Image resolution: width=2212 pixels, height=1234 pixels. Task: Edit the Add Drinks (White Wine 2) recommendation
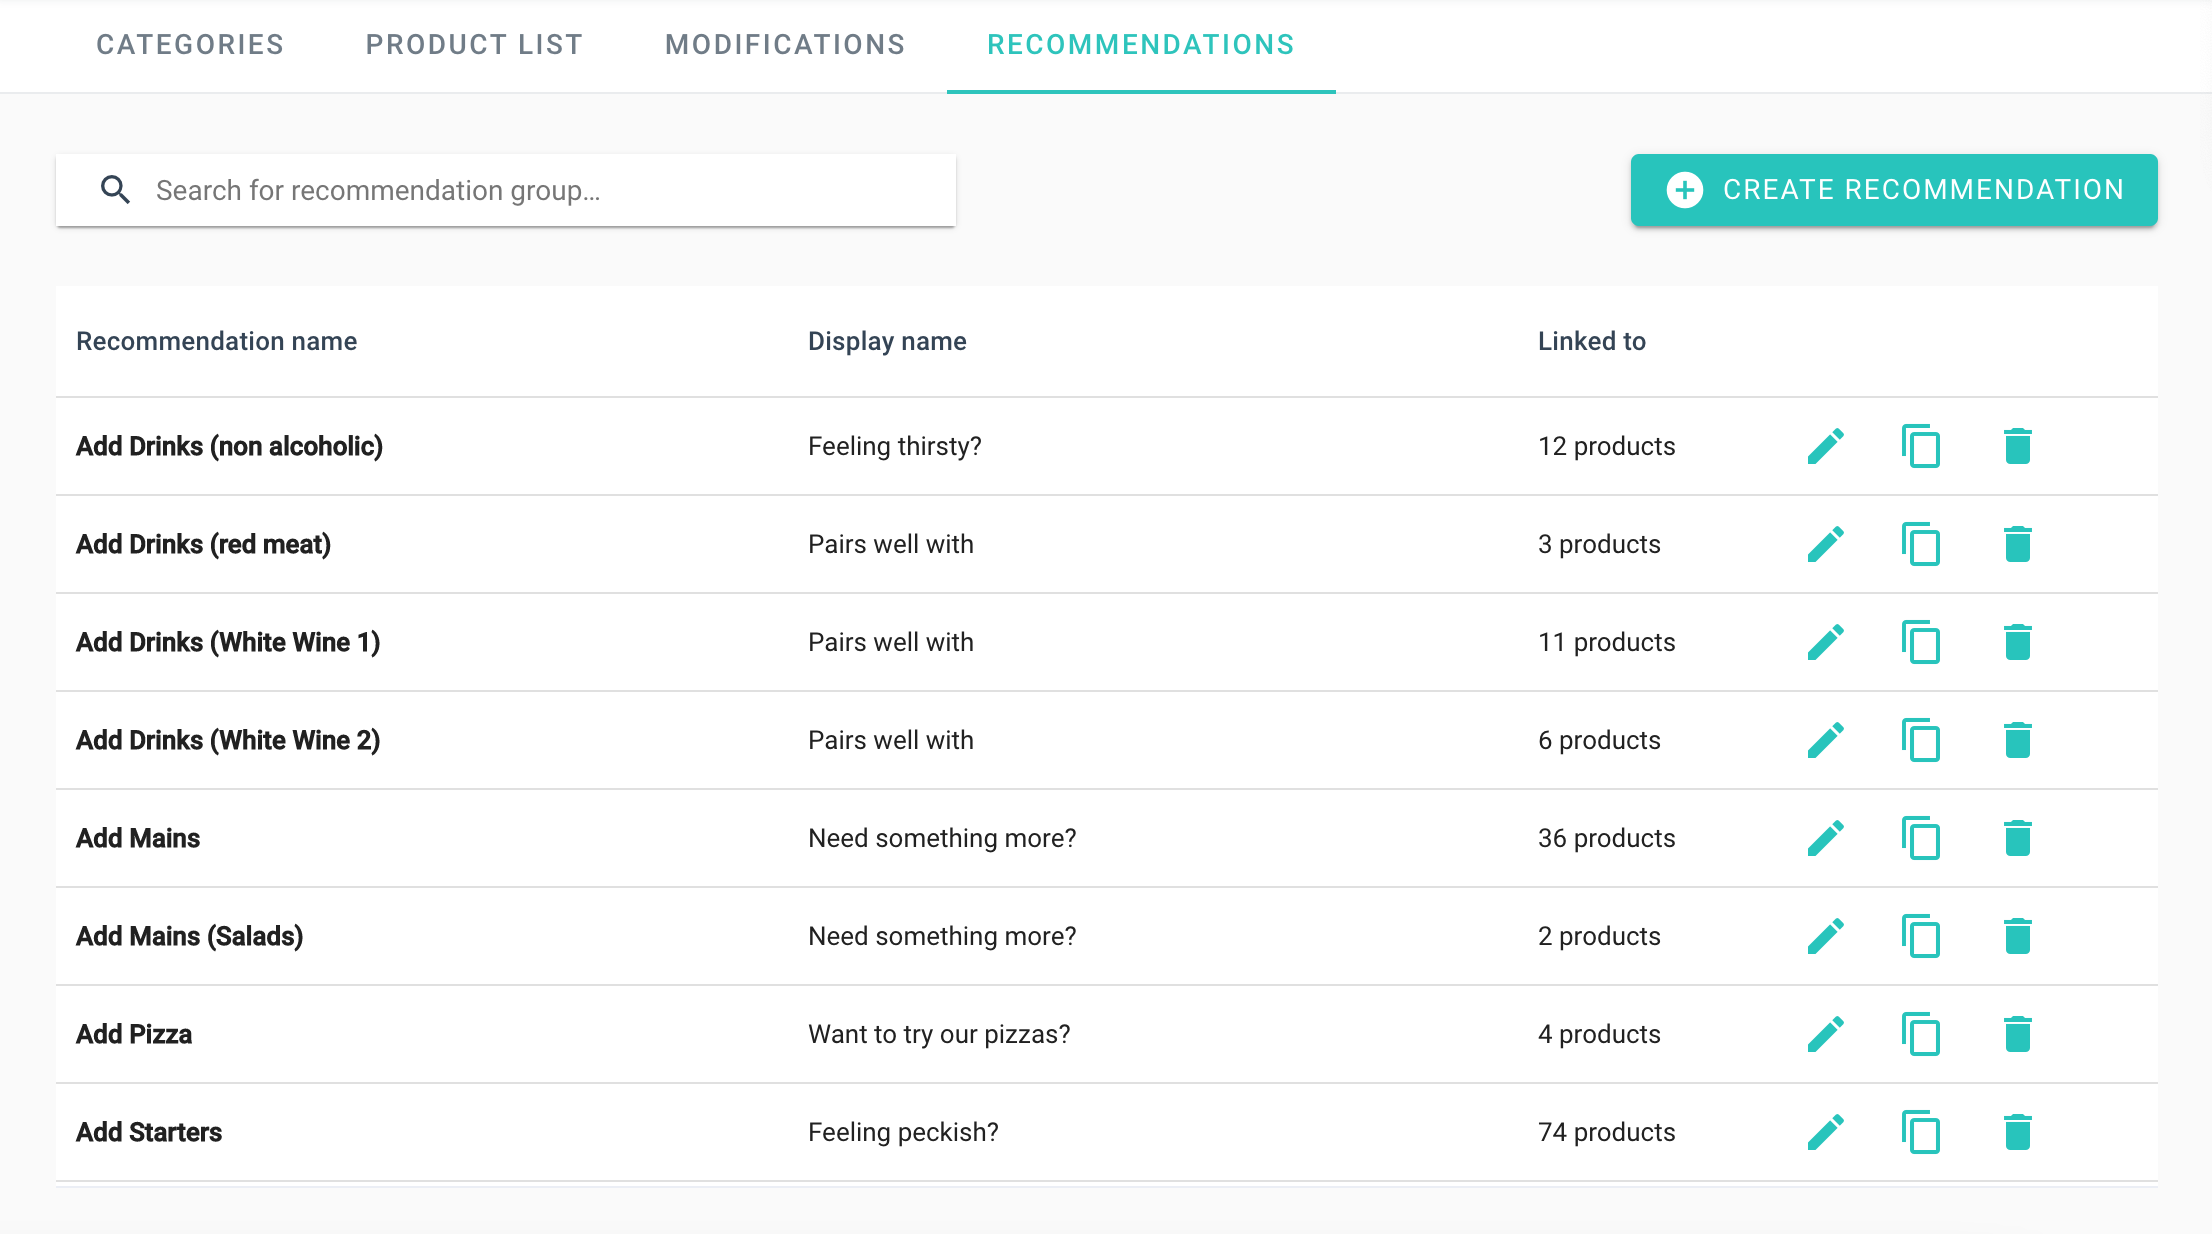pos(1825,740)
